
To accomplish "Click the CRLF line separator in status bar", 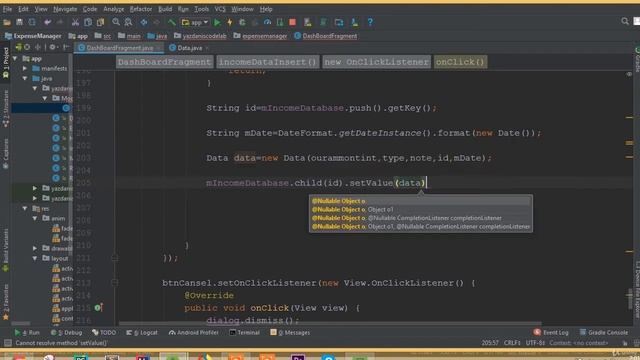I will pos(512,343).
